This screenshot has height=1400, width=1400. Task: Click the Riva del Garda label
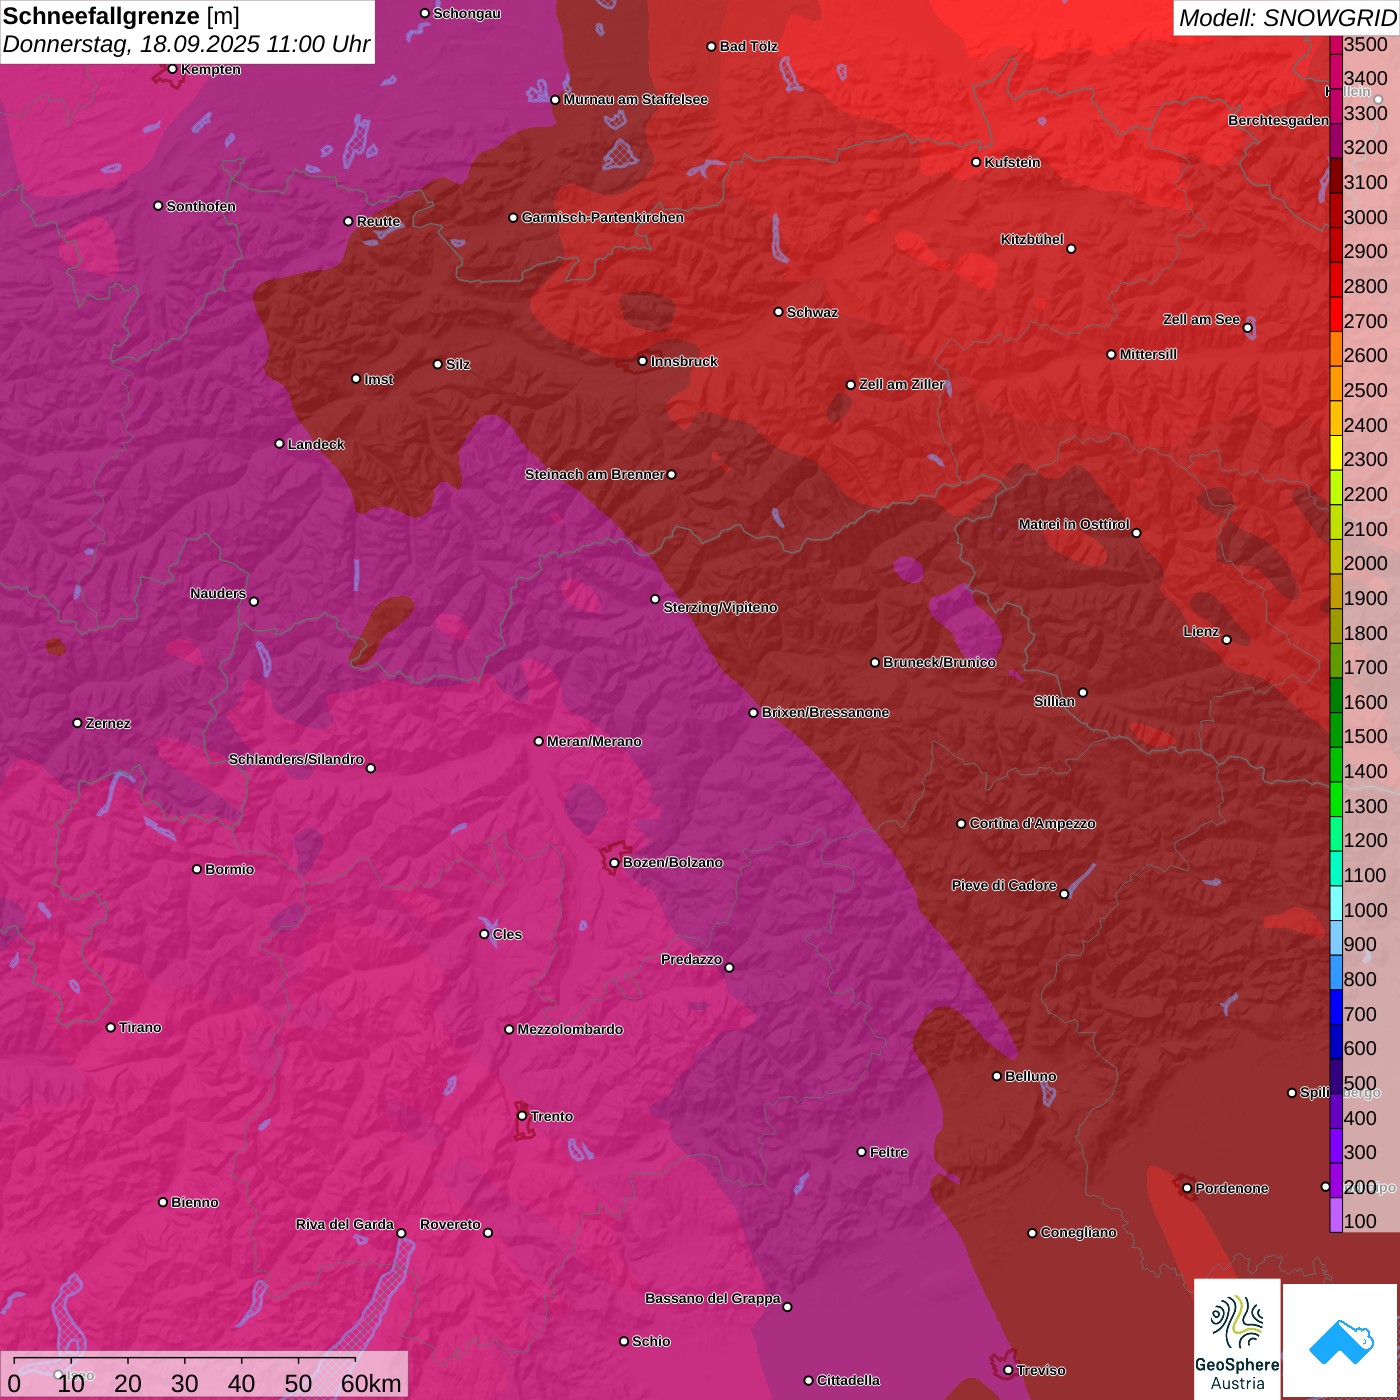[x=345, y=1224]
